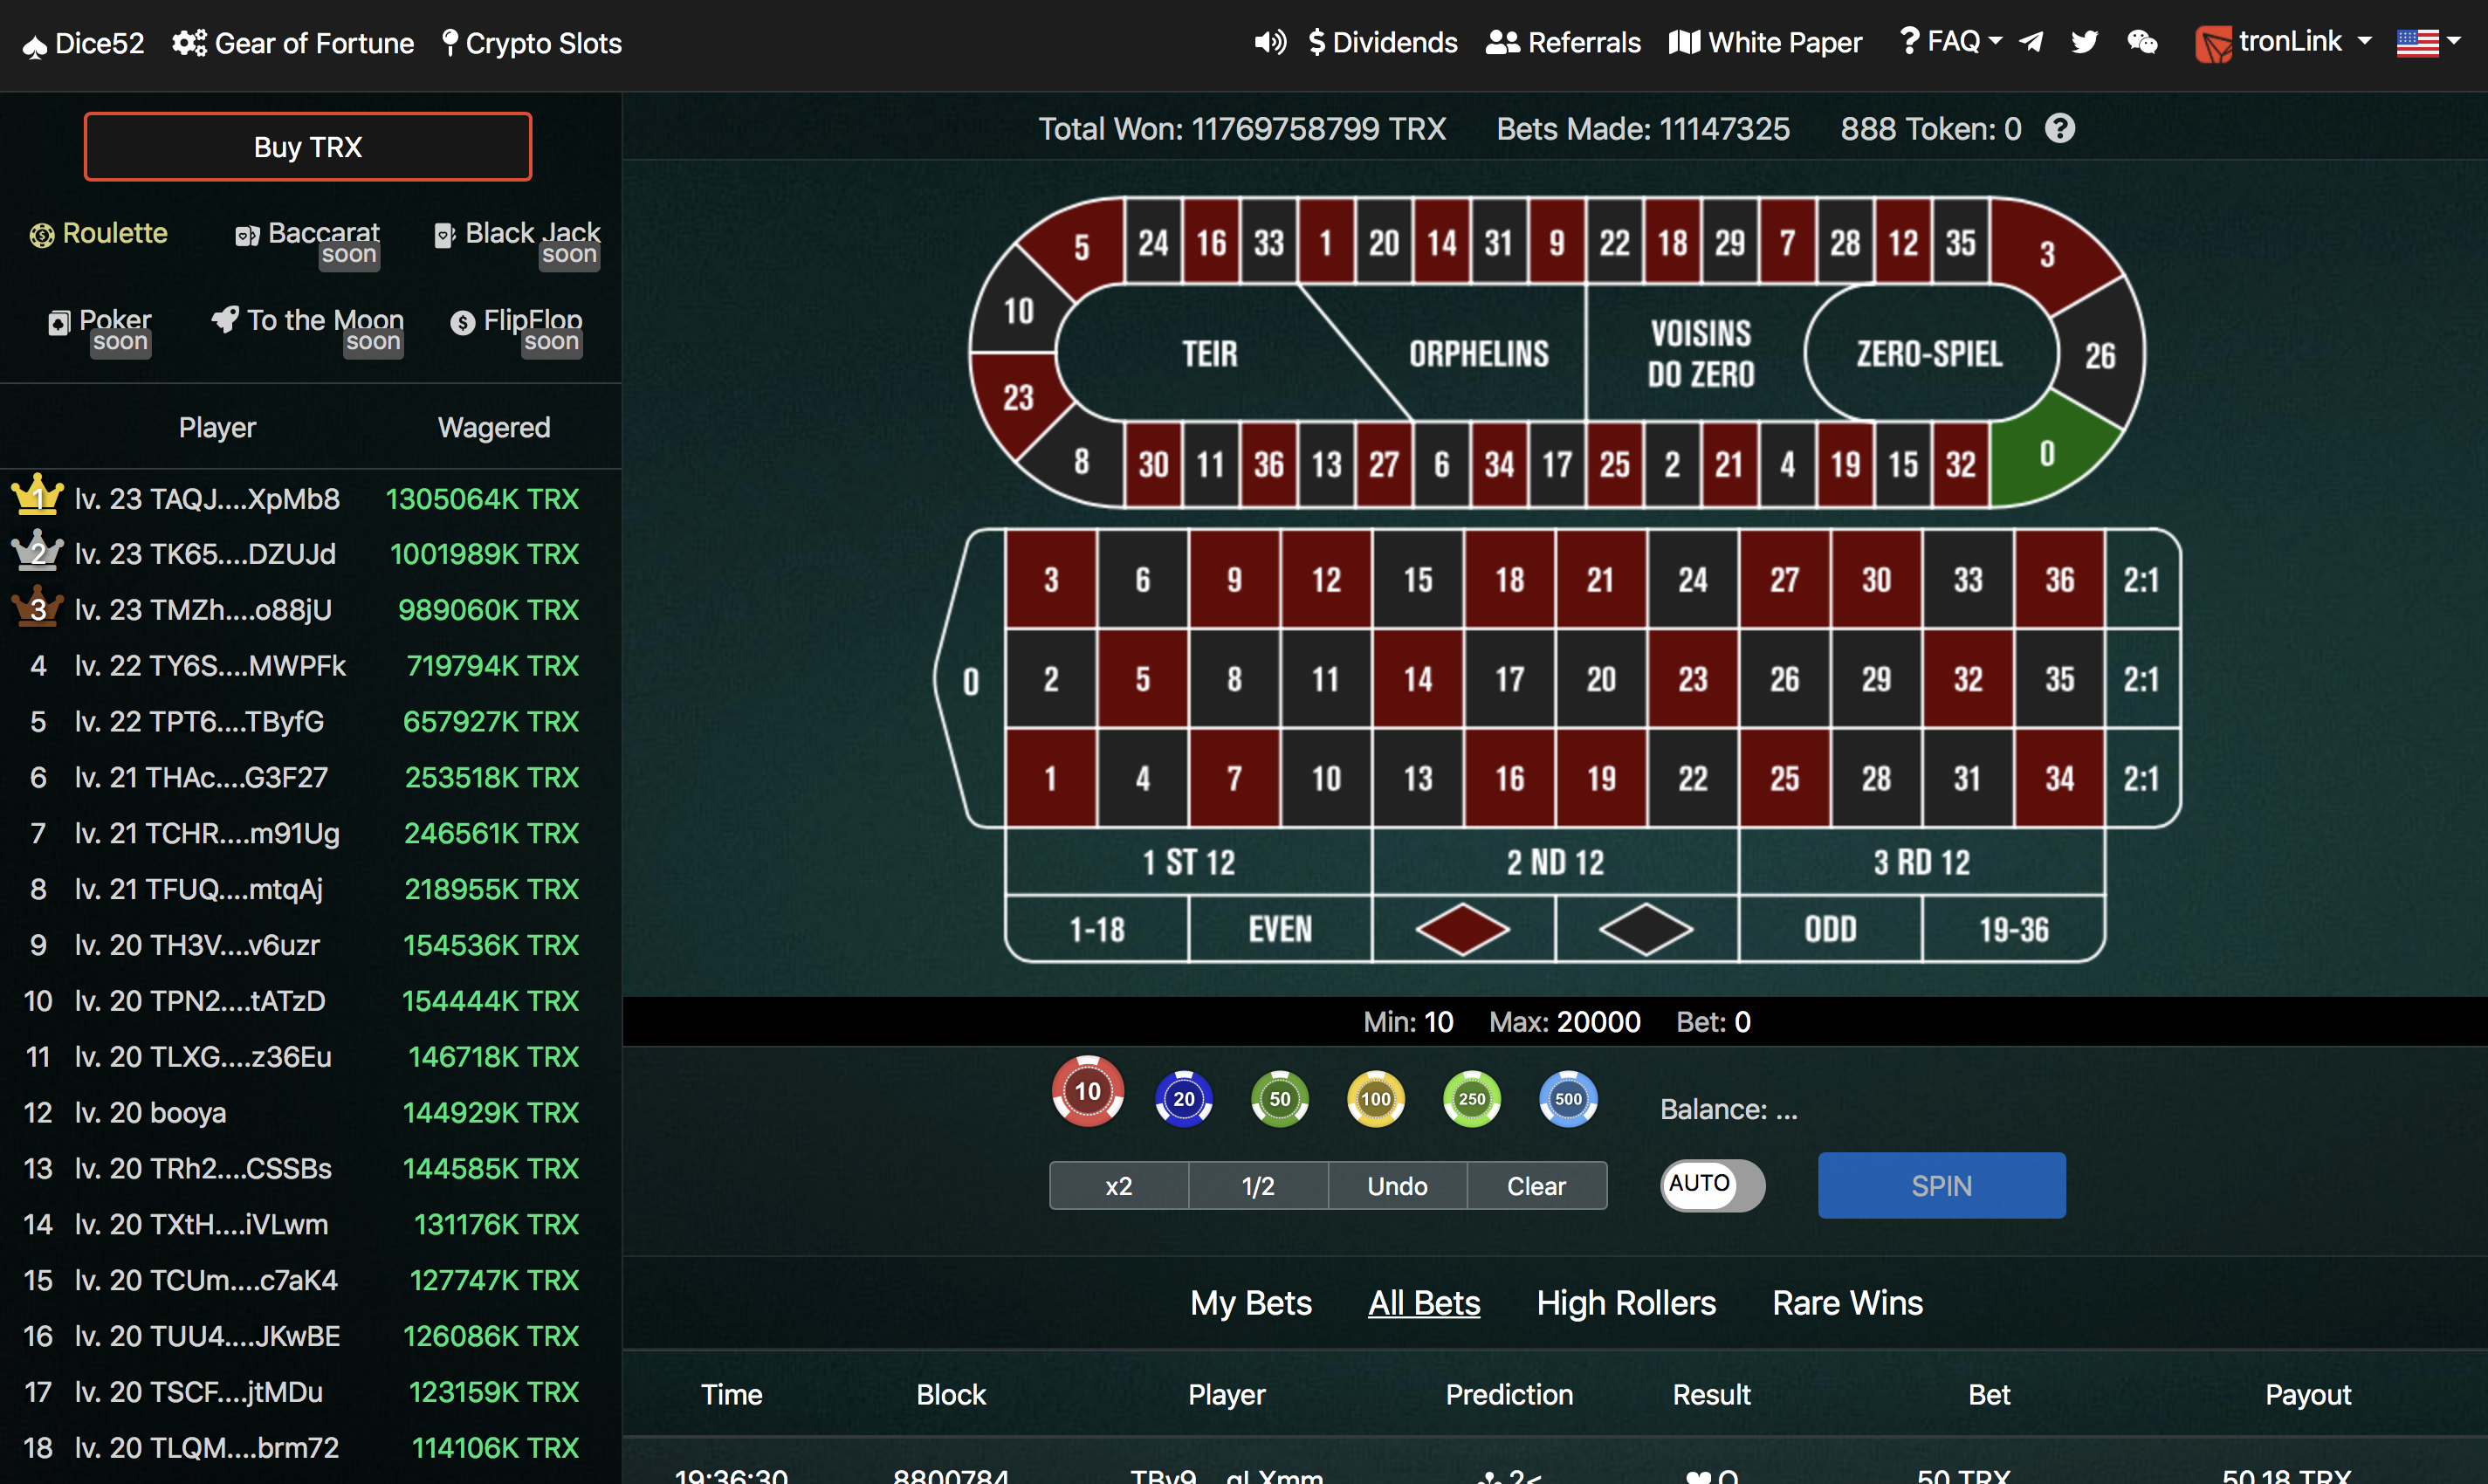Click the 888 Token help question mark
Image resolution: width=2488 pixels, height=1484 pixels.
point(2059,129)
